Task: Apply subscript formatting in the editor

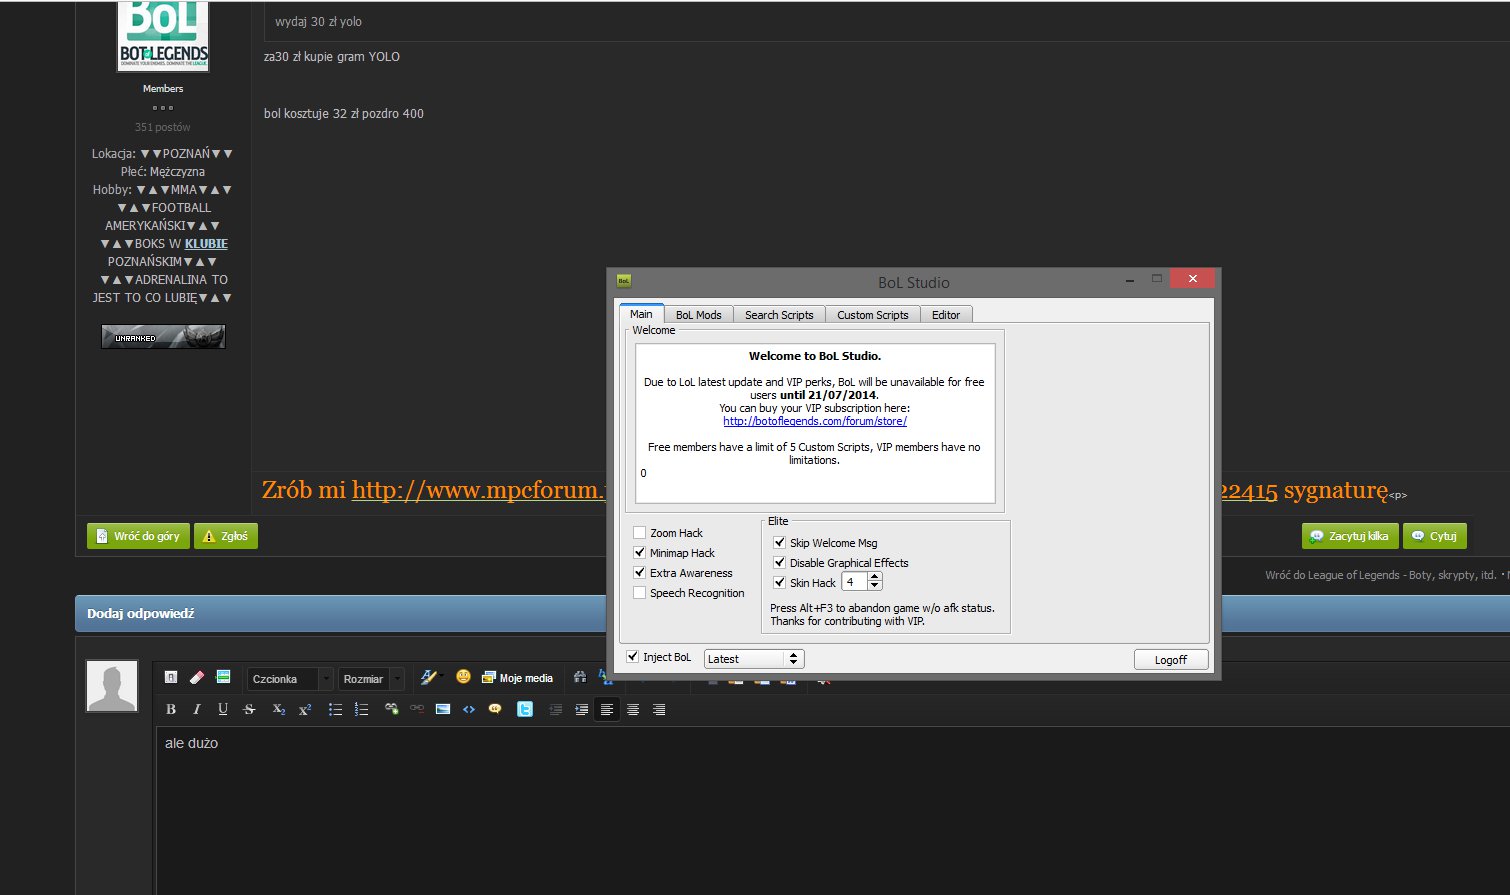Action: point(279,709)
